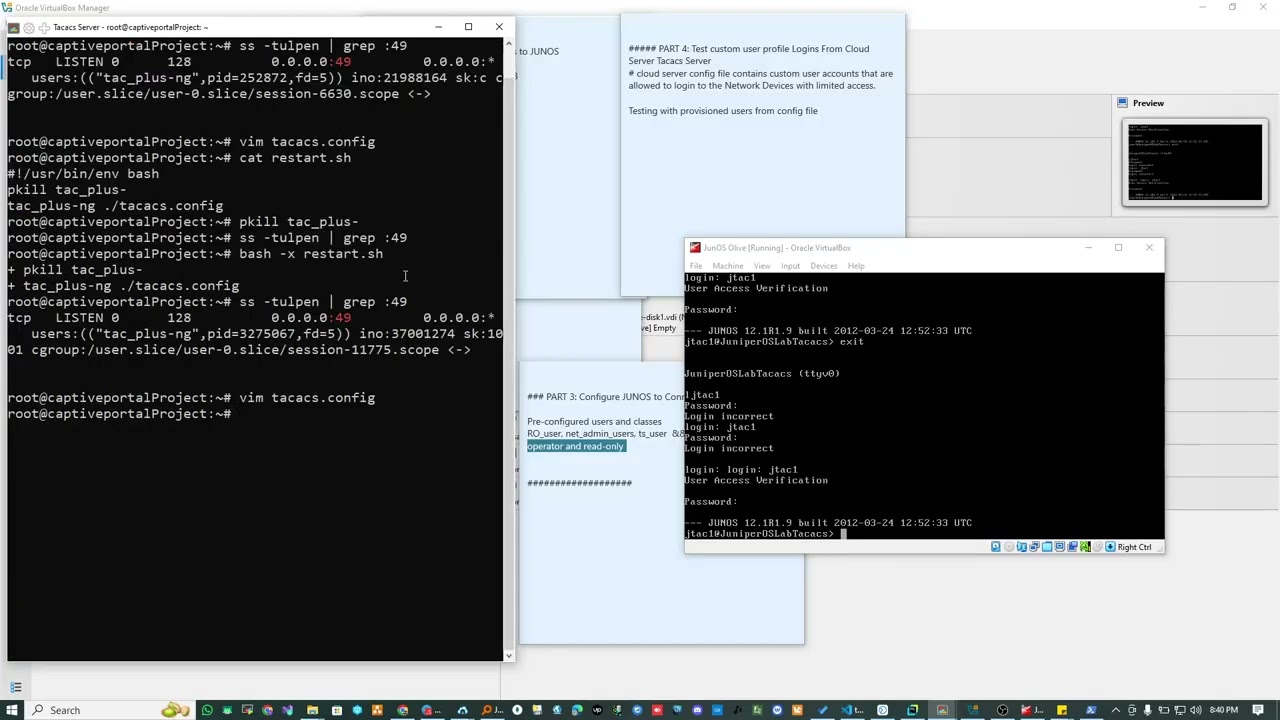The height and width of the screenshot is (720, 1280).
Task: Click the Tacacs Server terminal scrollbar down arrow
Action: point(509,655)
